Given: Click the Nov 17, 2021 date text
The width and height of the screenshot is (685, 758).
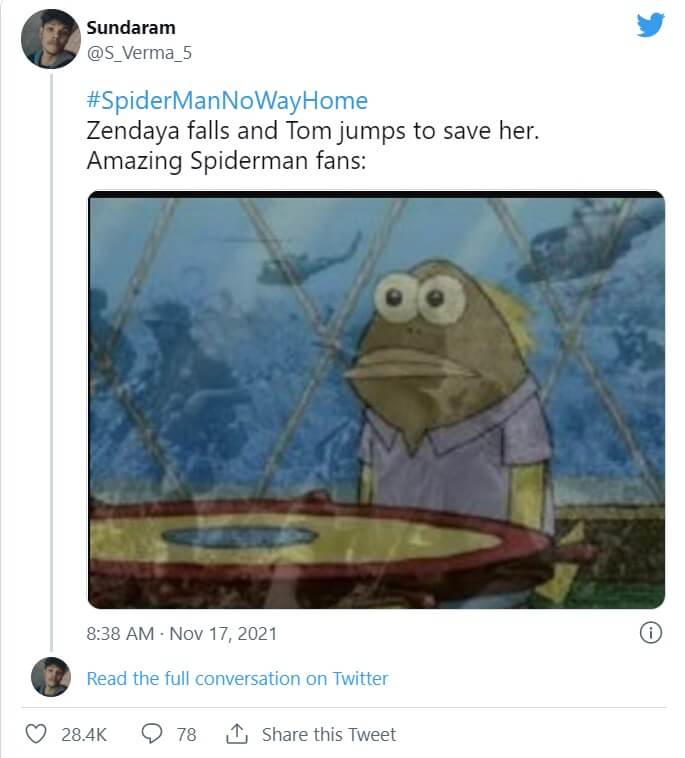Looking at the screenshot, I should (223, 633).
